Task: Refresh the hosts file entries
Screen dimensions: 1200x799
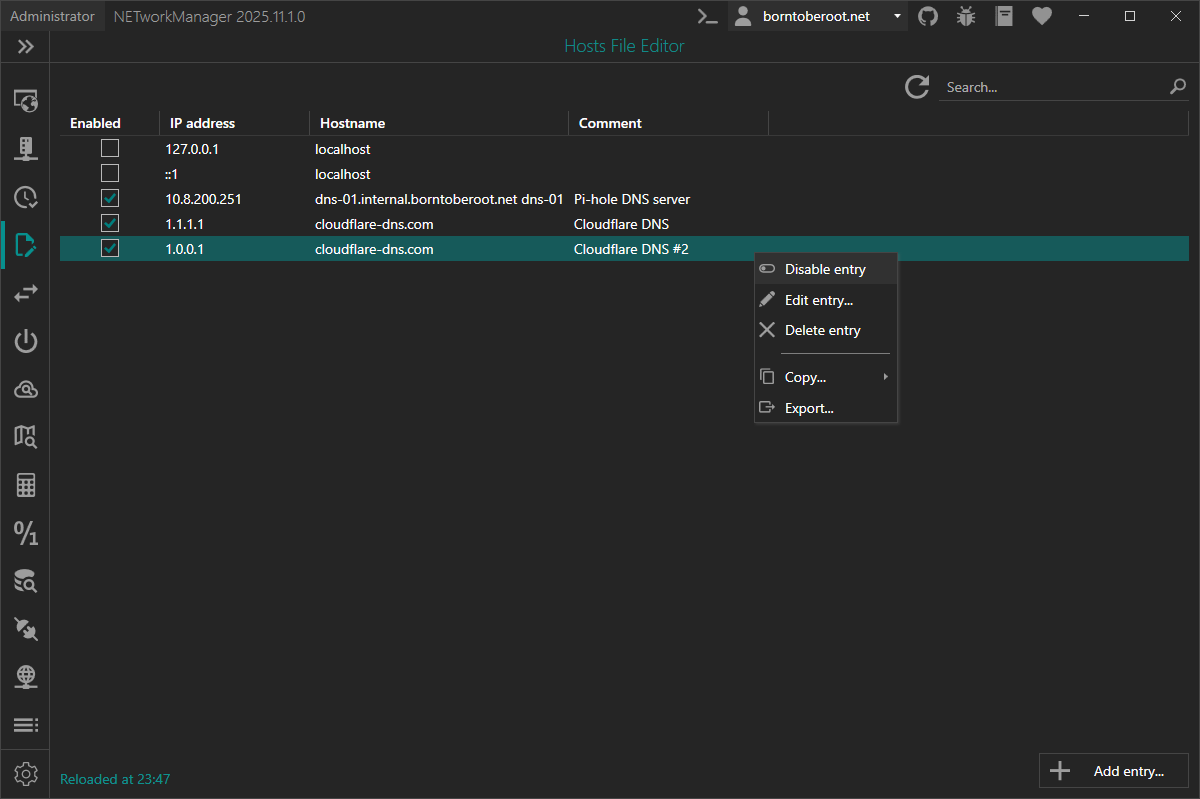Action: point(916,87)
